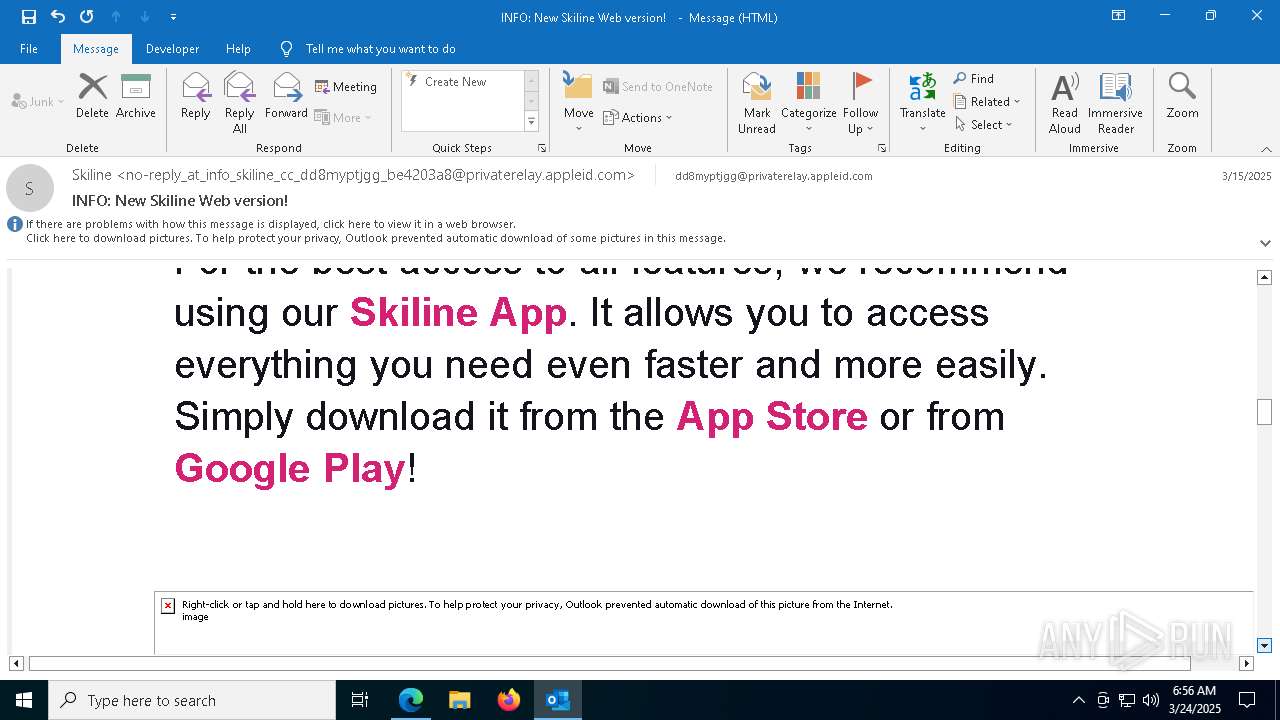The width and height of the screenshot is (1280, 720).
Task: Open the Google Play link
Action: (291, 468)
